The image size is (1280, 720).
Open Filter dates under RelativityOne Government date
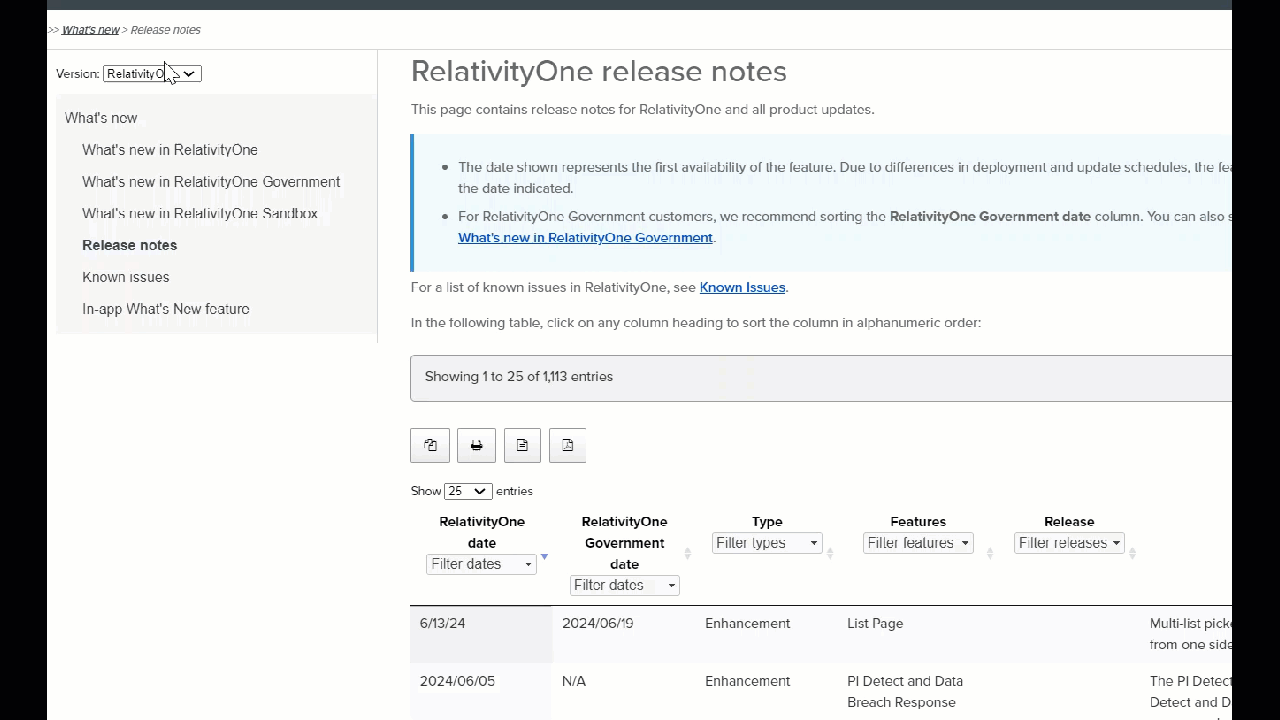[624, 585]
